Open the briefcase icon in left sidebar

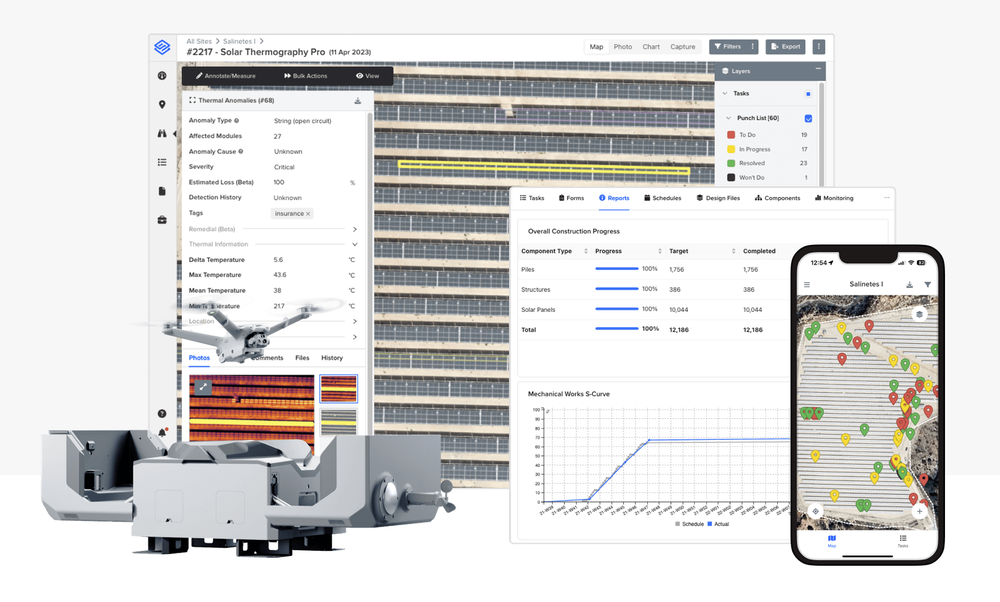click(x=162, y=220)
